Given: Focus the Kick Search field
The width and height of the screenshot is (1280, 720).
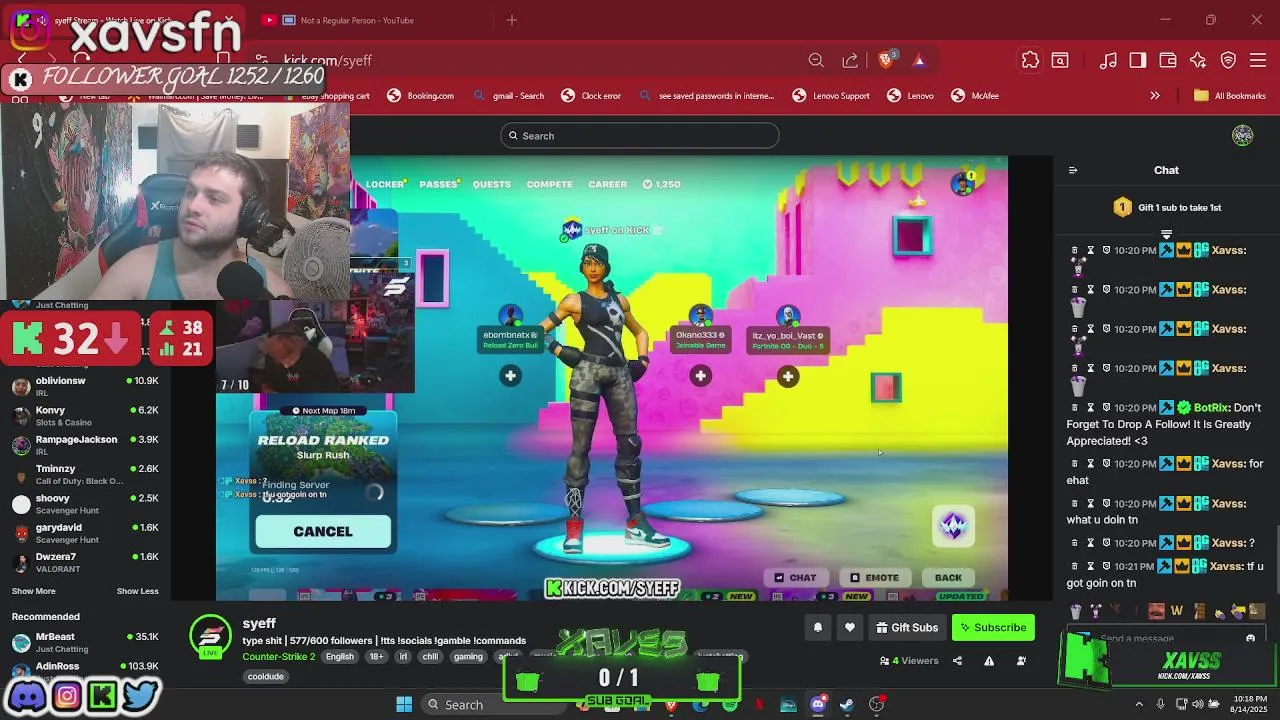Looking at the screenshot, I should coord(640,136).
